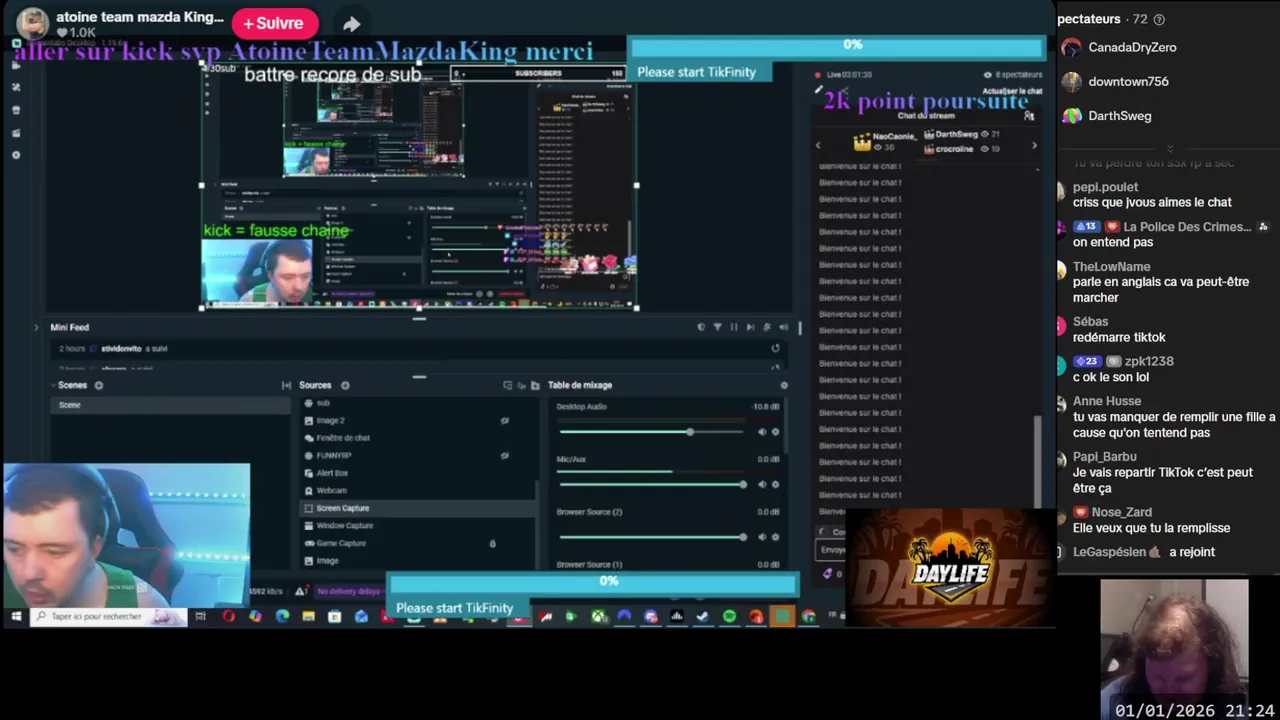Adjust Browser Source (2) volume slider

pos(651,537)
